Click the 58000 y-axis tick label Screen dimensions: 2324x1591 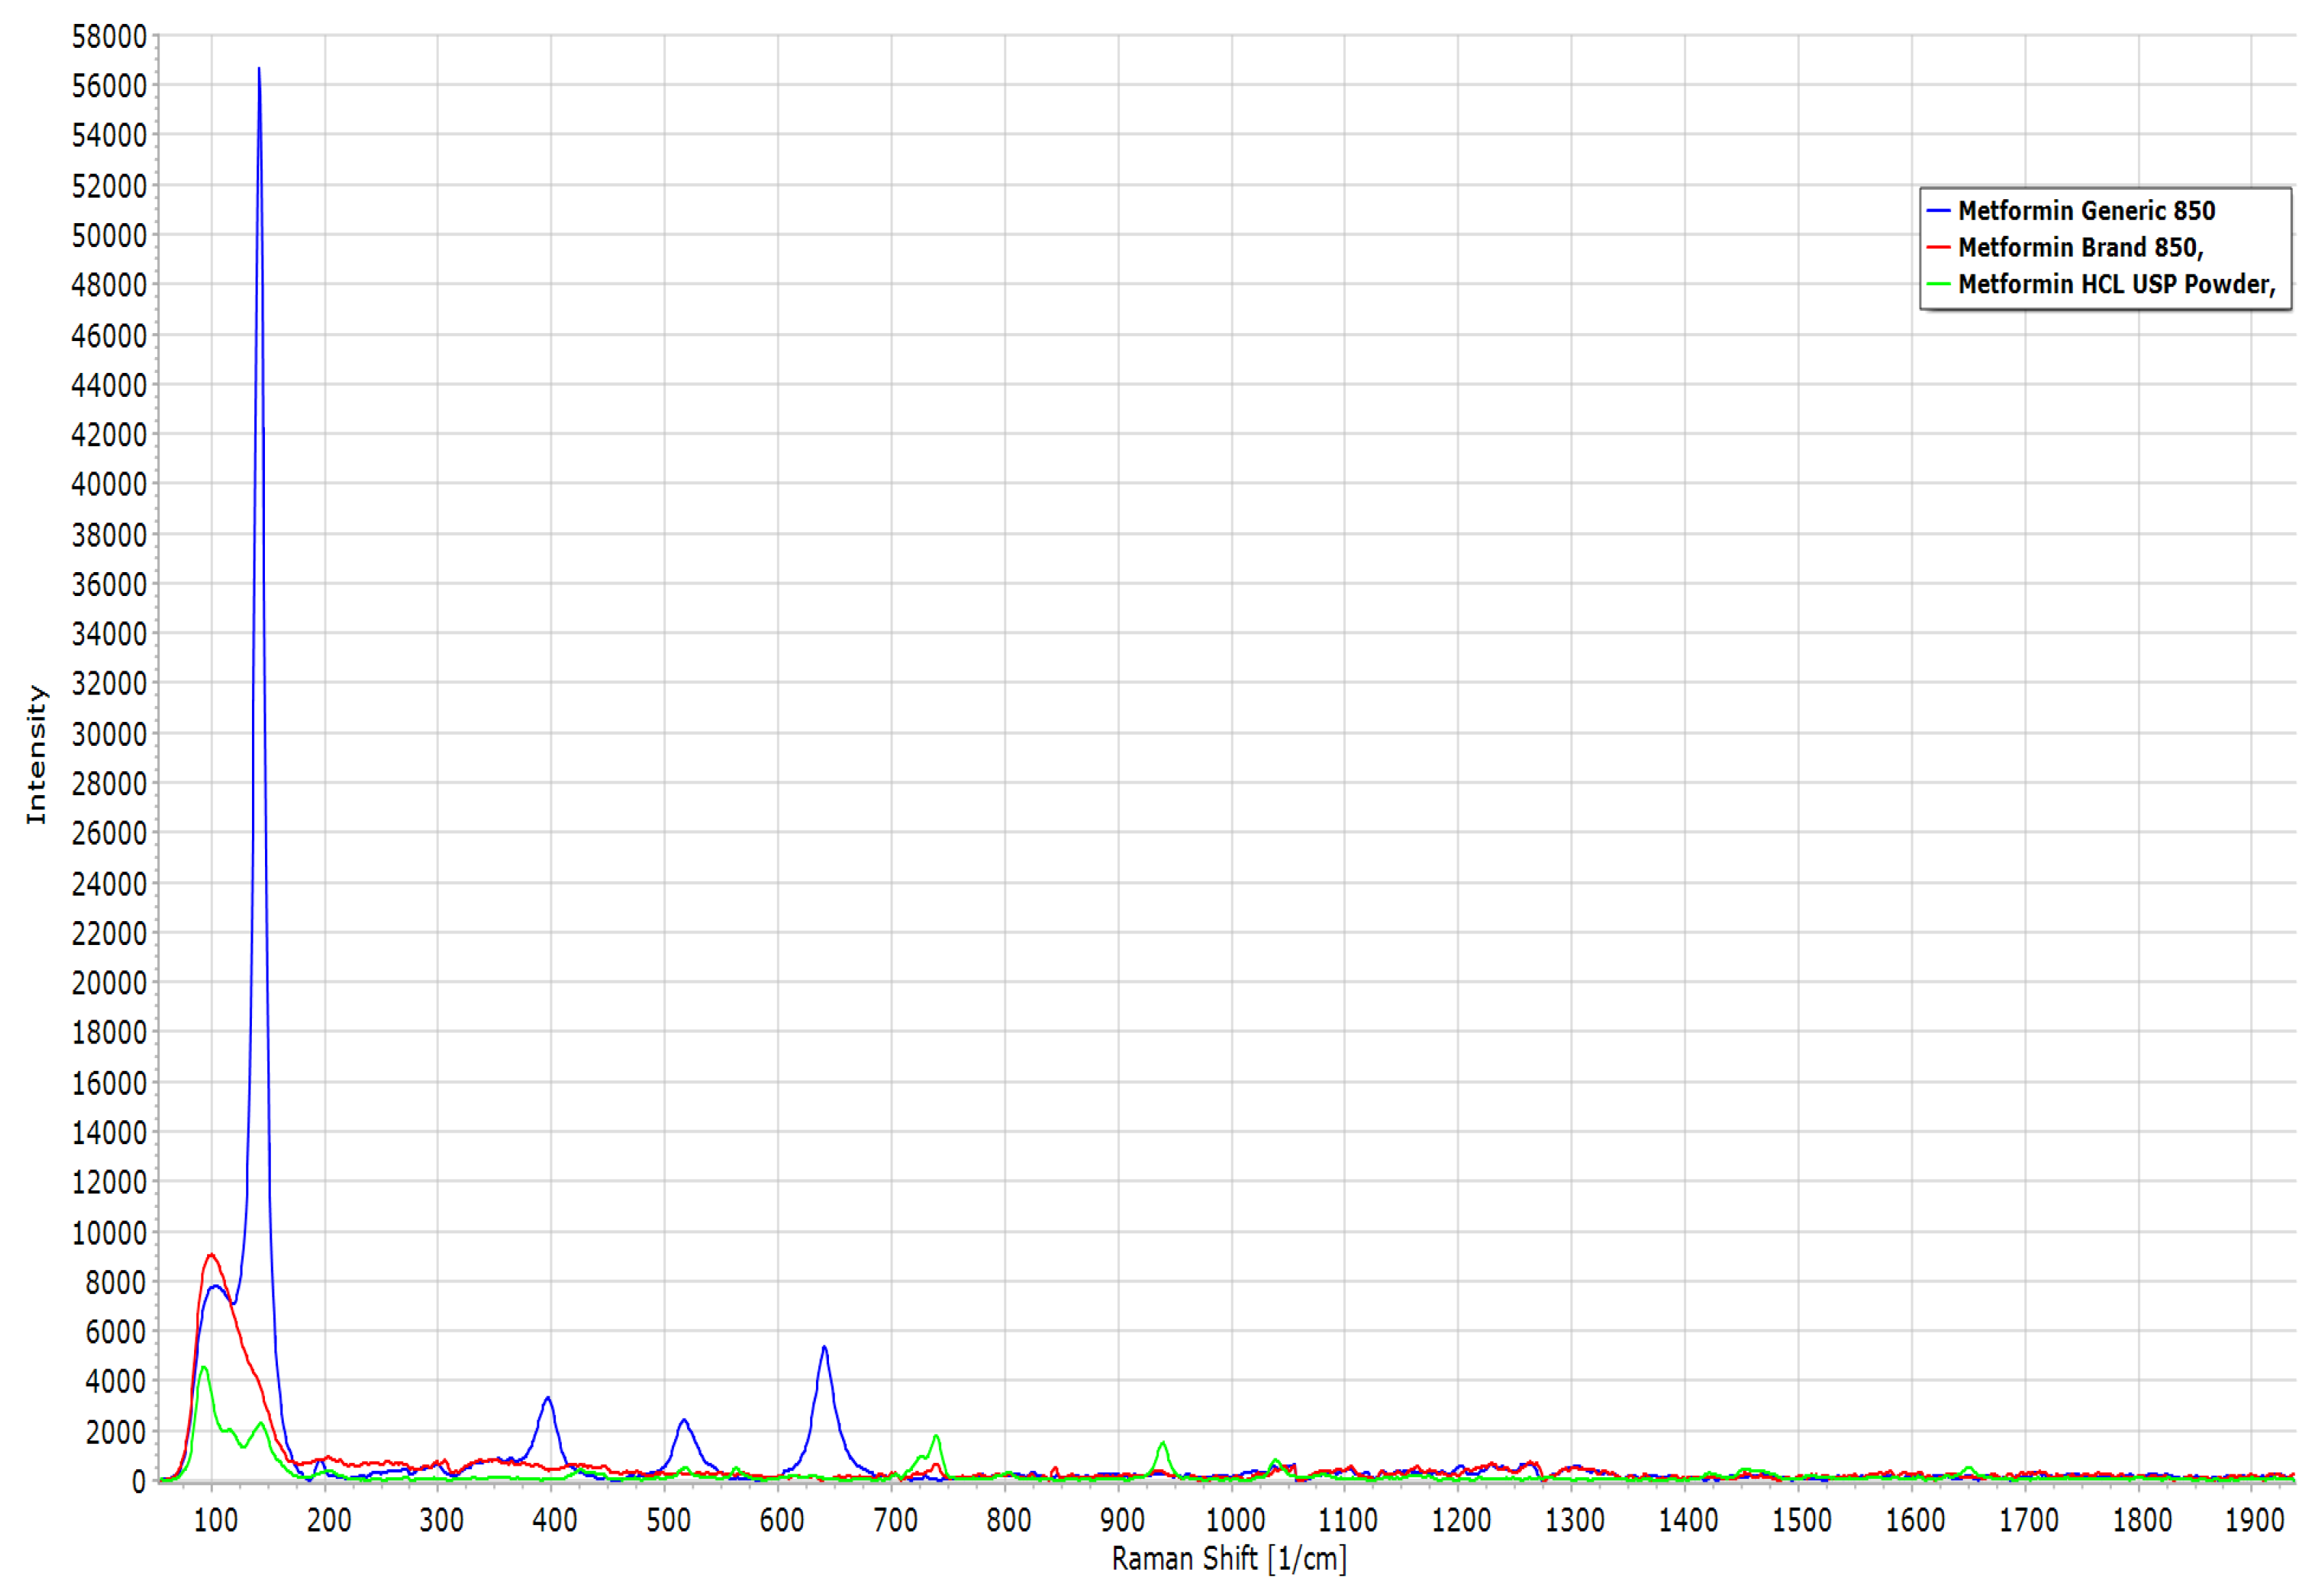click(x=109, y=37)
